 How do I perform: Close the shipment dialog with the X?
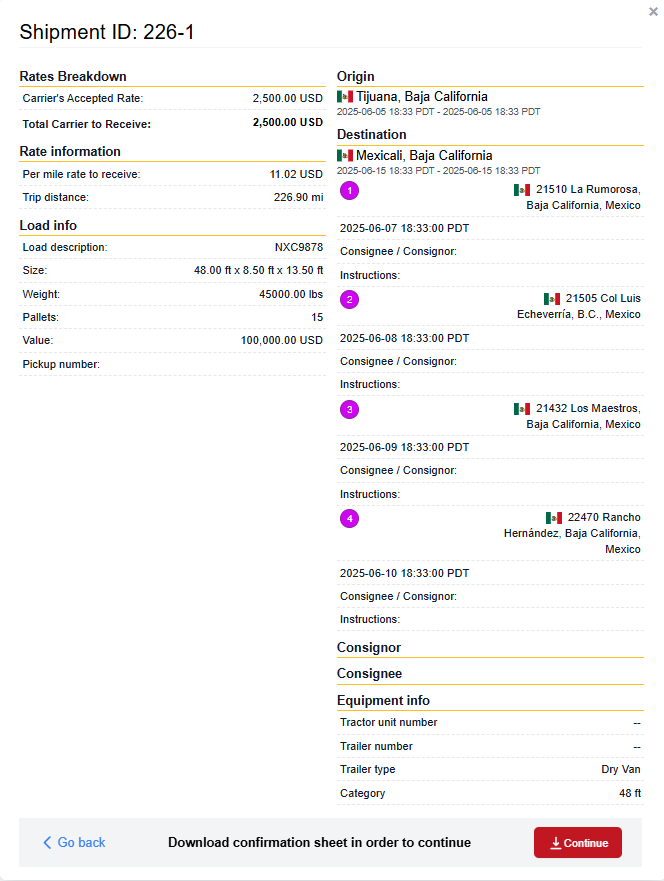point(653,12)
